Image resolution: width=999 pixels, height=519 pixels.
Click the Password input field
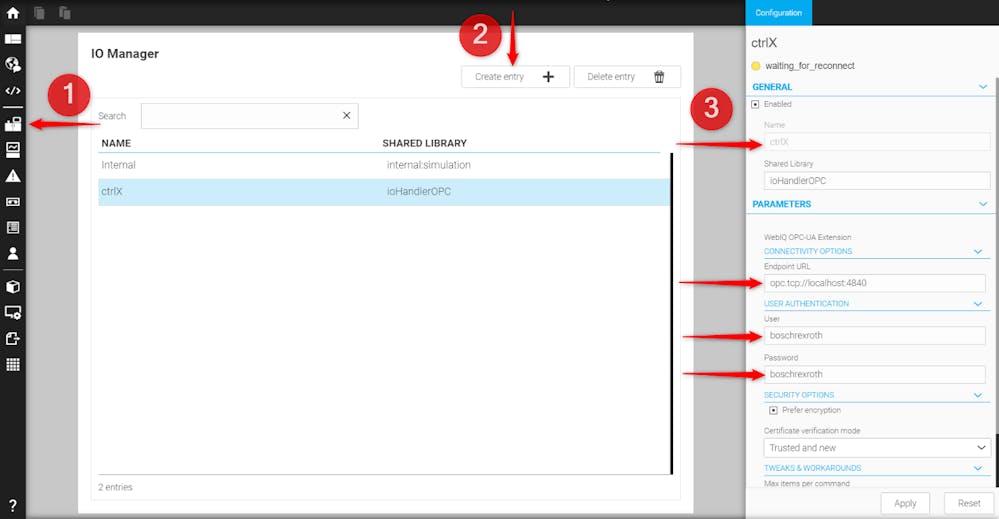[874, 374]
